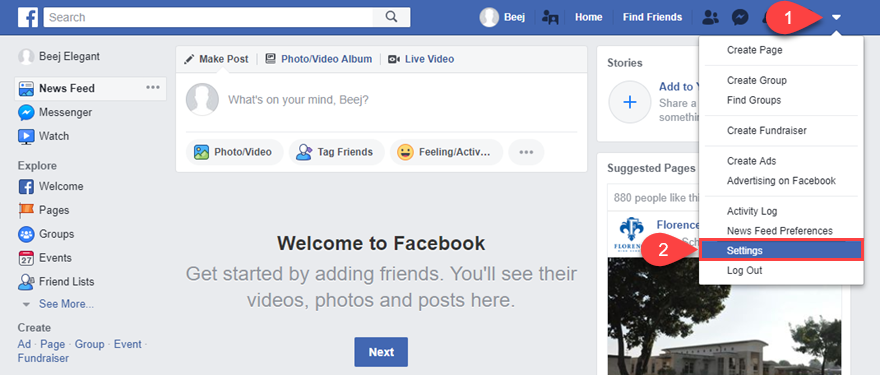880x375 pixels.
Task: Click the school building photo in Suggested Pages
Action: tap(725, 316)
